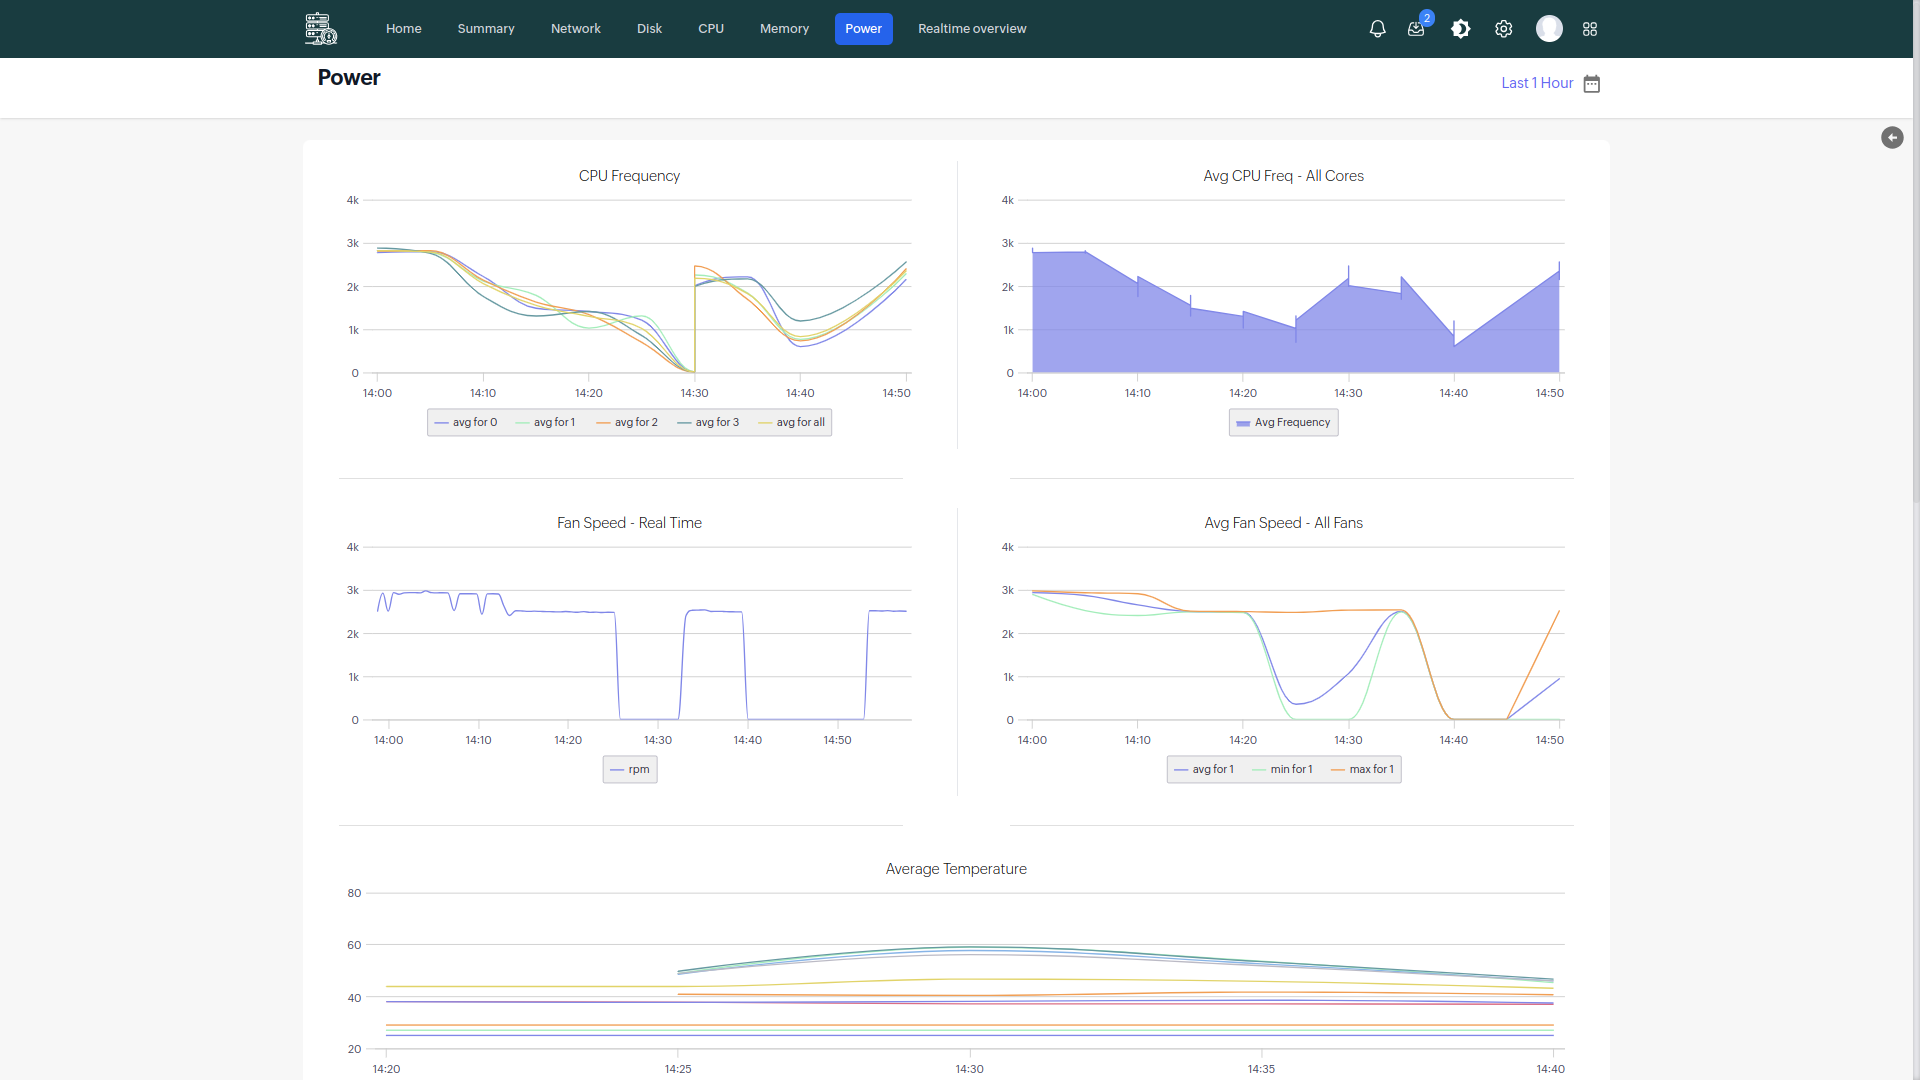Click the user profile avatar icon
1920x1080 pixels.
[x=1551, y=28]
